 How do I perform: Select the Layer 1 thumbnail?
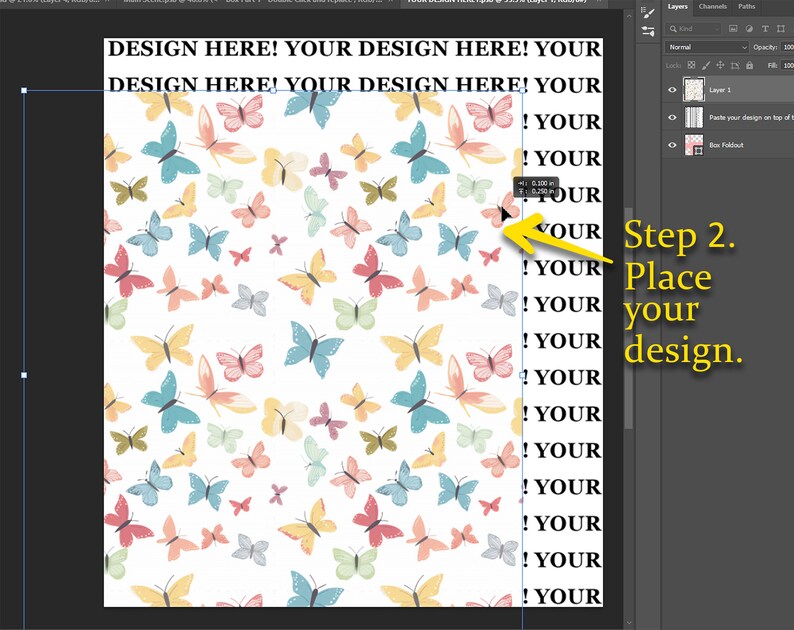pyautogui.click(x=694, y=90)
